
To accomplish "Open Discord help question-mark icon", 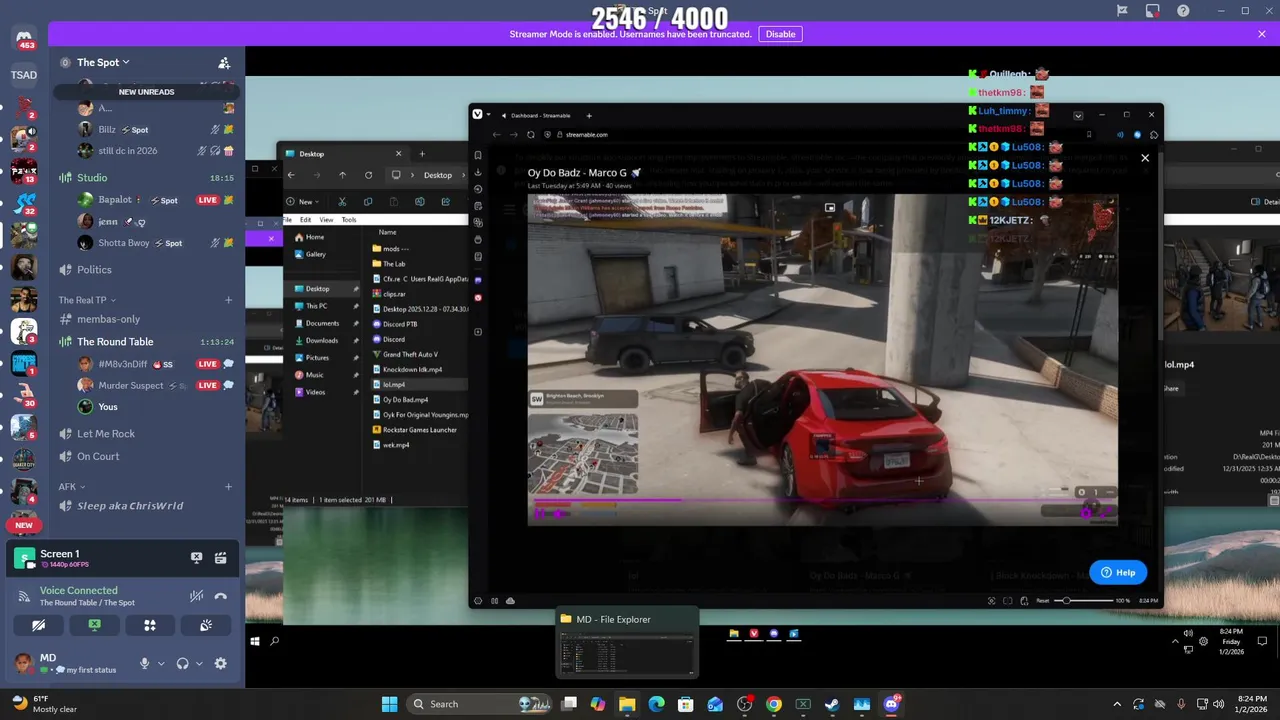I will click(1184, 11).
